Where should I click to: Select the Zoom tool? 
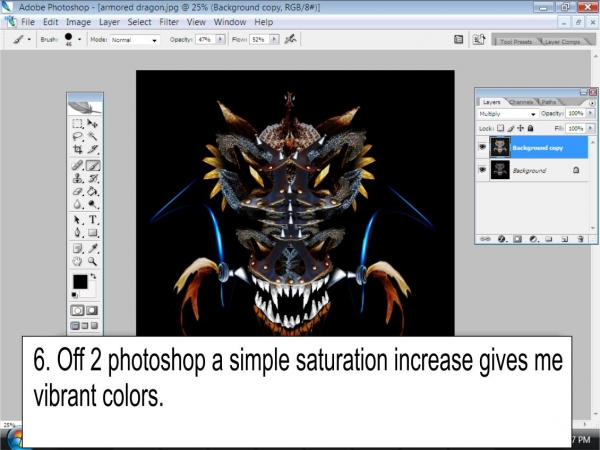click(x=92, y=261)
